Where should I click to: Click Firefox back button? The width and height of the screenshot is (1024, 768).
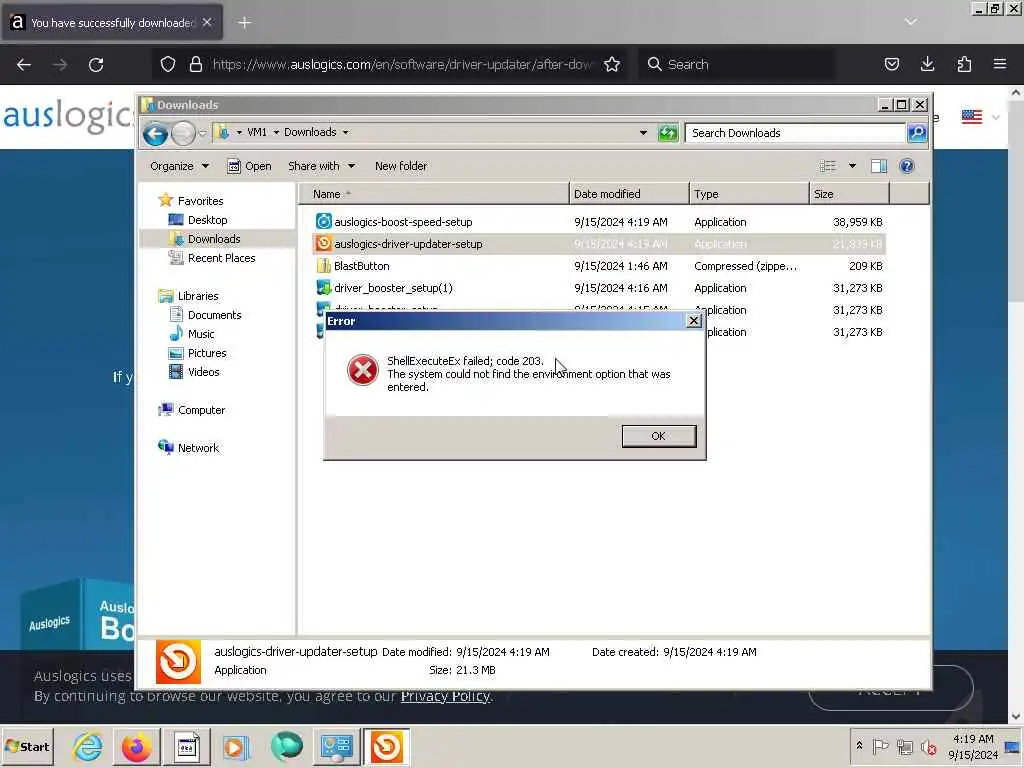[x=24, y=65]
